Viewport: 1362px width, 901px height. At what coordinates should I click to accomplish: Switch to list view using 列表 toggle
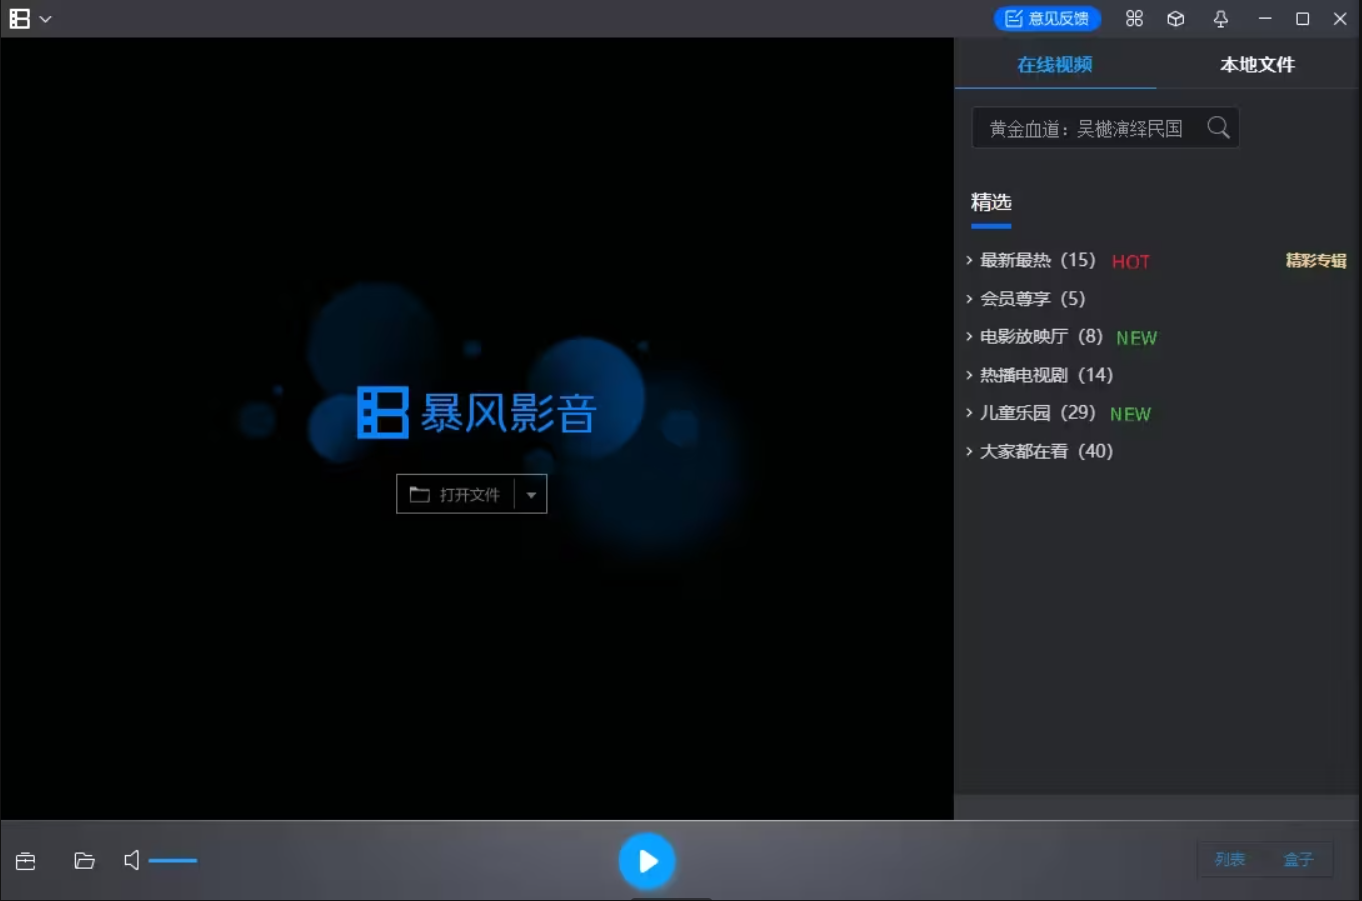(x=1231, y=859)
